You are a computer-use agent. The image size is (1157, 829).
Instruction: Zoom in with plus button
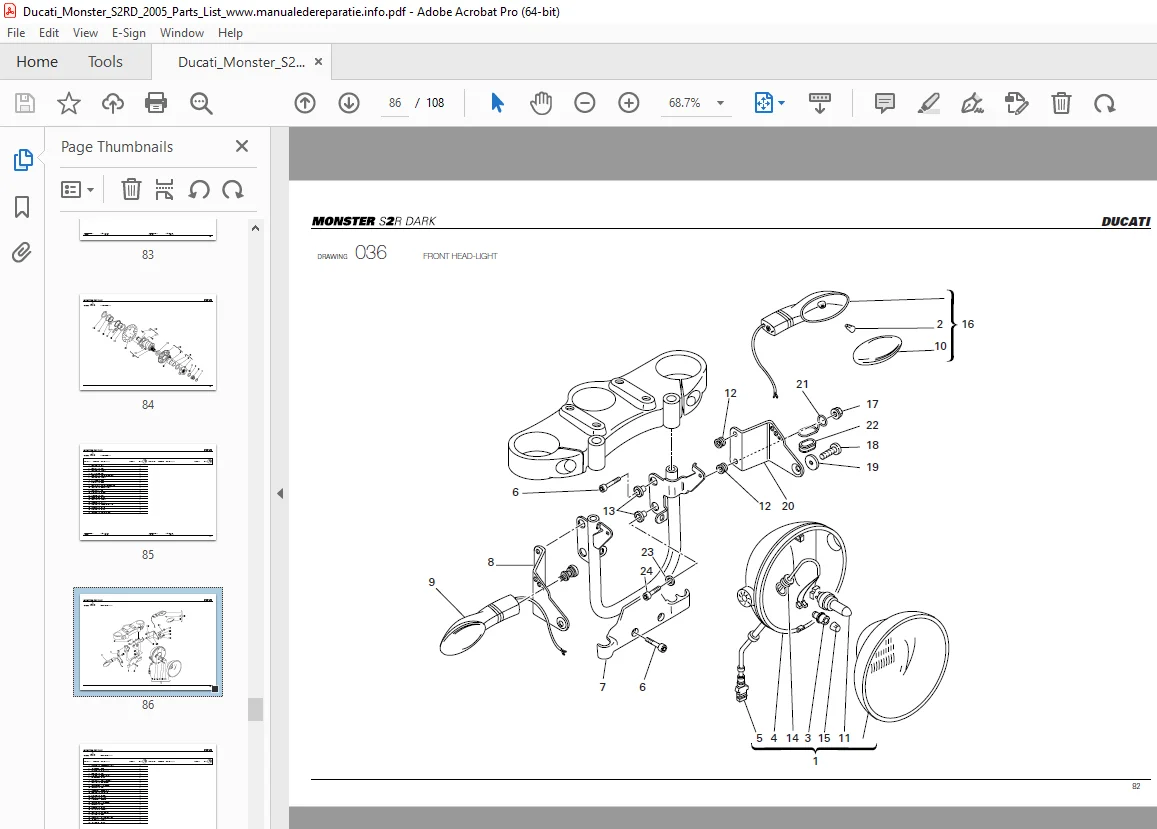[x=629, y=103]
